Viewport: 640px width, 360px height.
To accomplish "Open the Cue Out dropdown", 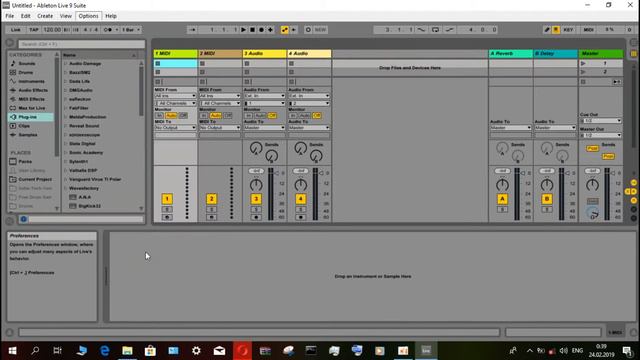I will [x=601, y=121].
